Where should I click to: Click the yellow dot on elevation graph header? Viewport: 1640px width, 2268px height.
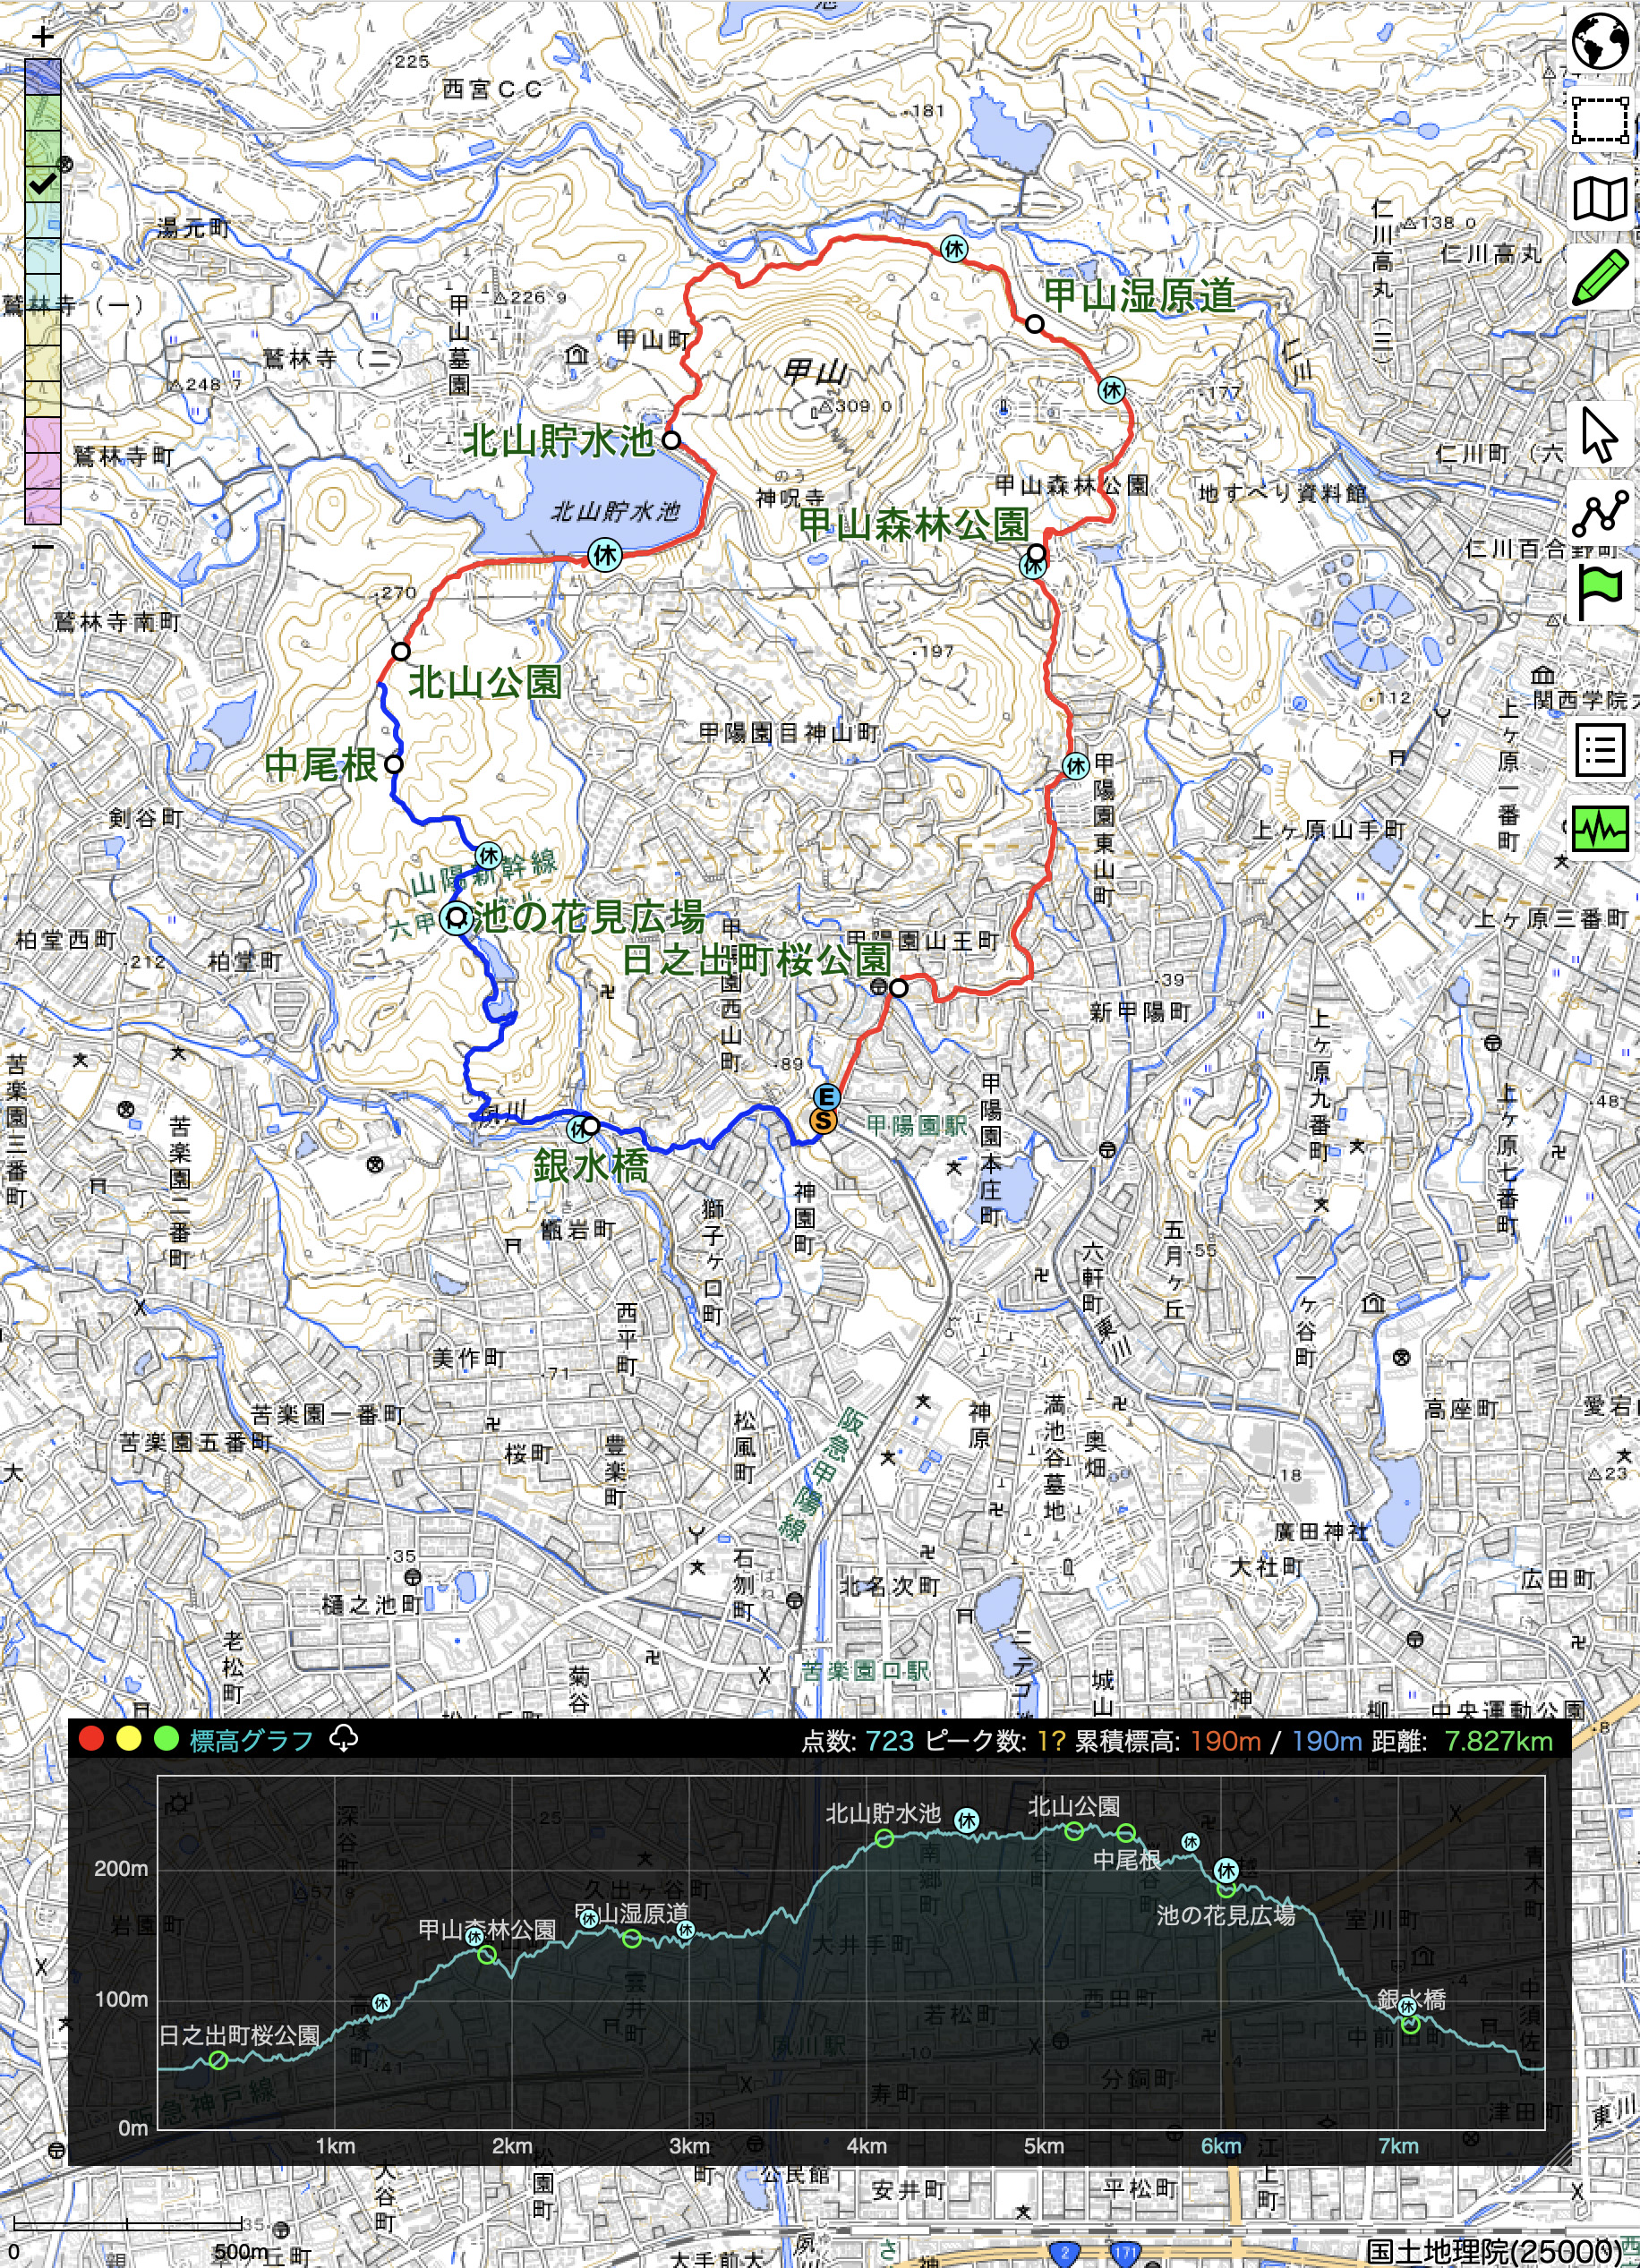128,1739
